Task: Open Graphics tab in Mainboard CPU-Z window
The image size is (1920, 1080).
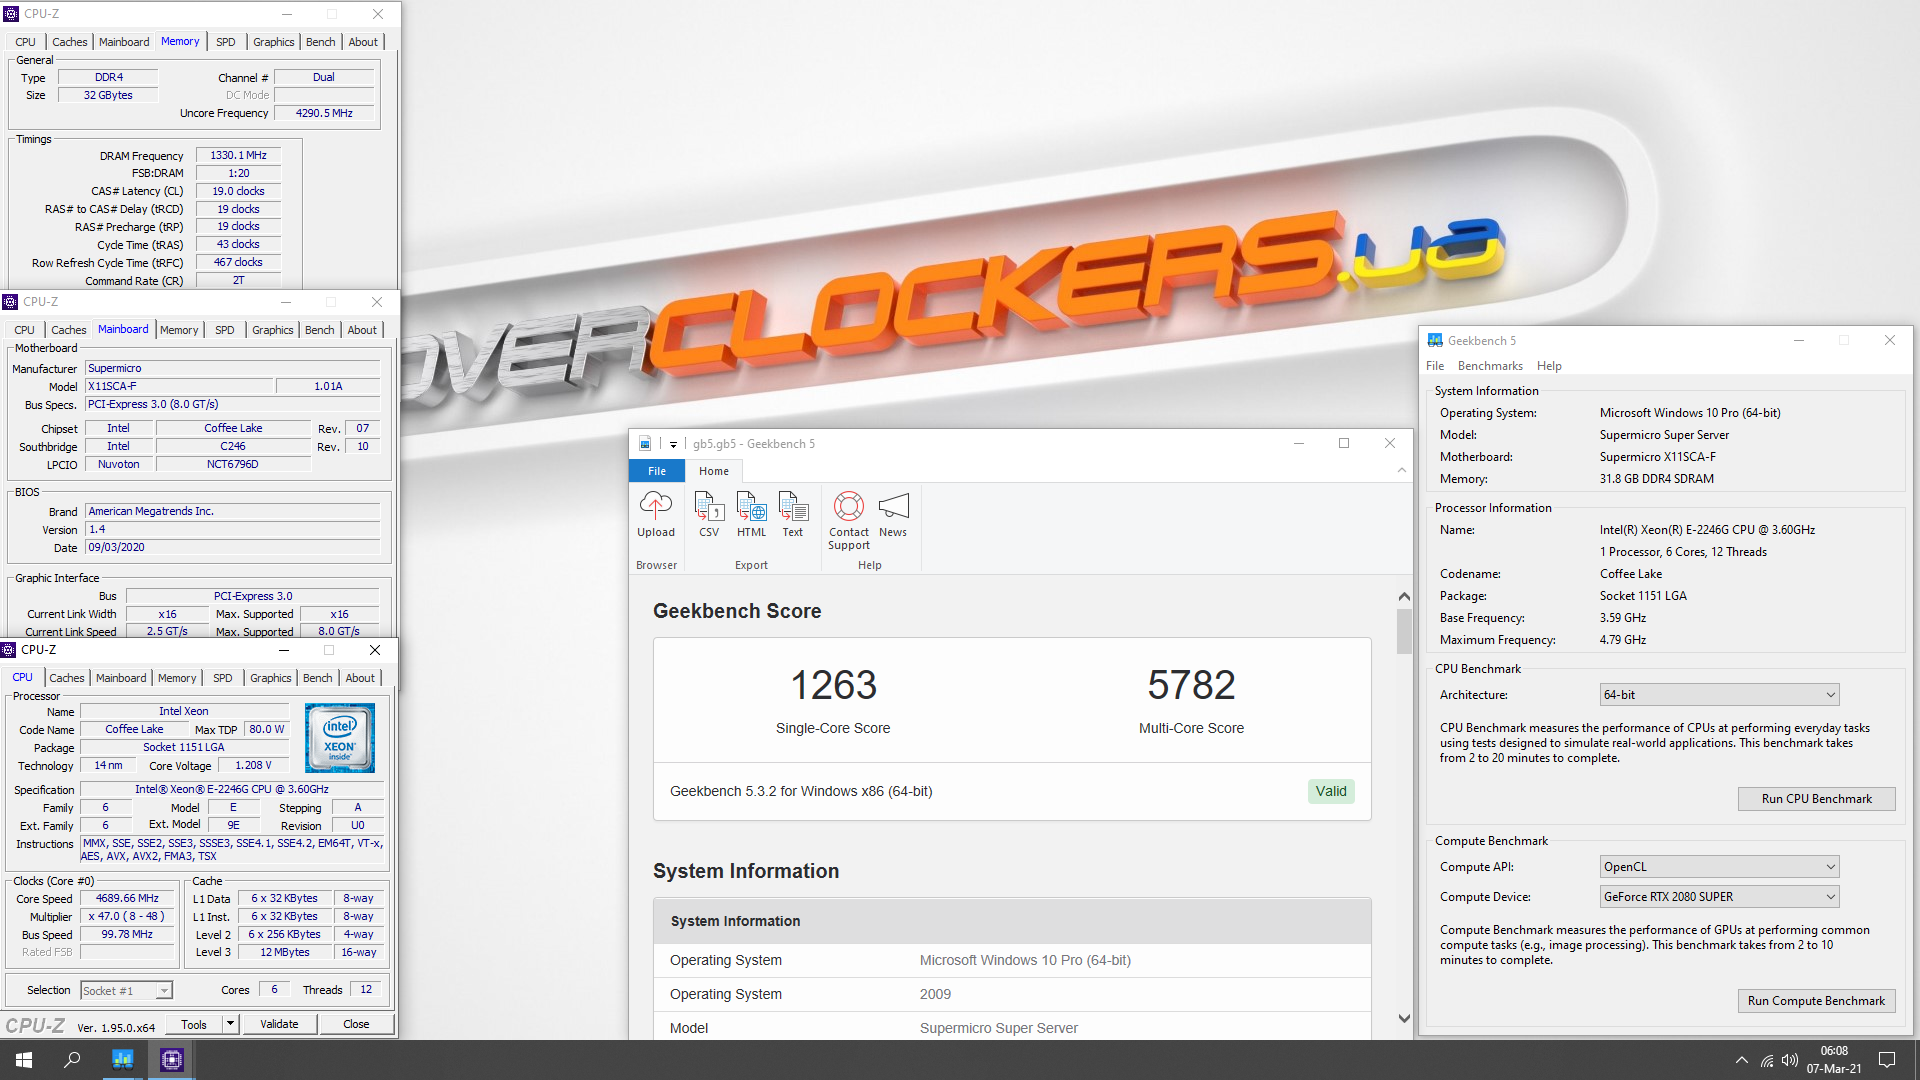Action: [273, 330]
